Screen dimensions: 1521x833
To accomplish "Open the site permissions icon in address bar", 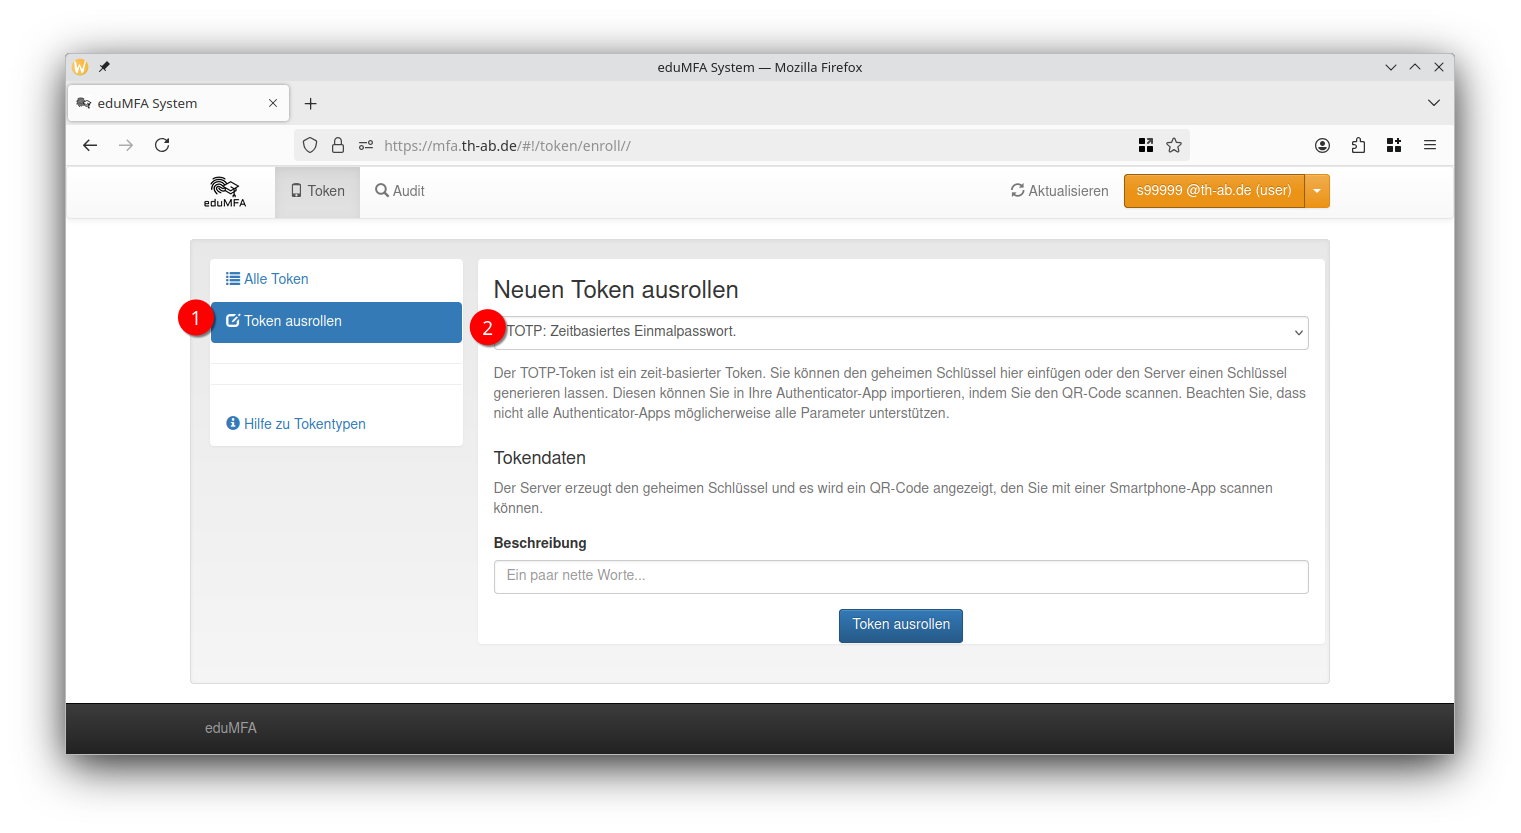I will (x=366, y=145).
